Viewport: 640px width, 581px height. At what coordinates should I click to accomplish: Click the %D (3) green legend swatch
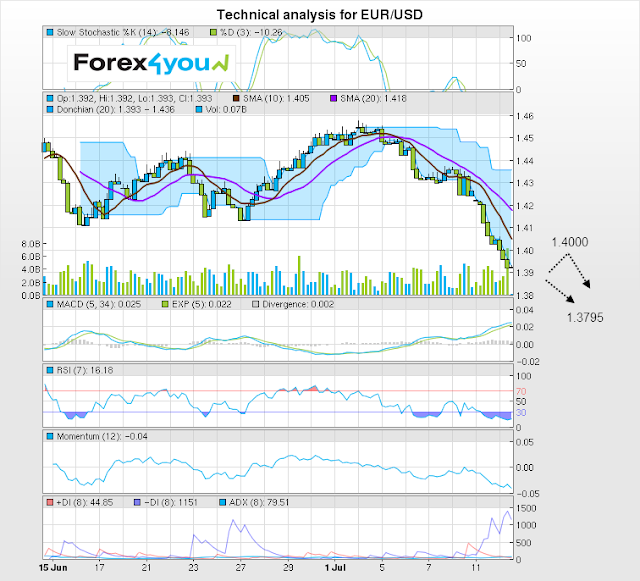pyautogui.click(x=213, y=32)
